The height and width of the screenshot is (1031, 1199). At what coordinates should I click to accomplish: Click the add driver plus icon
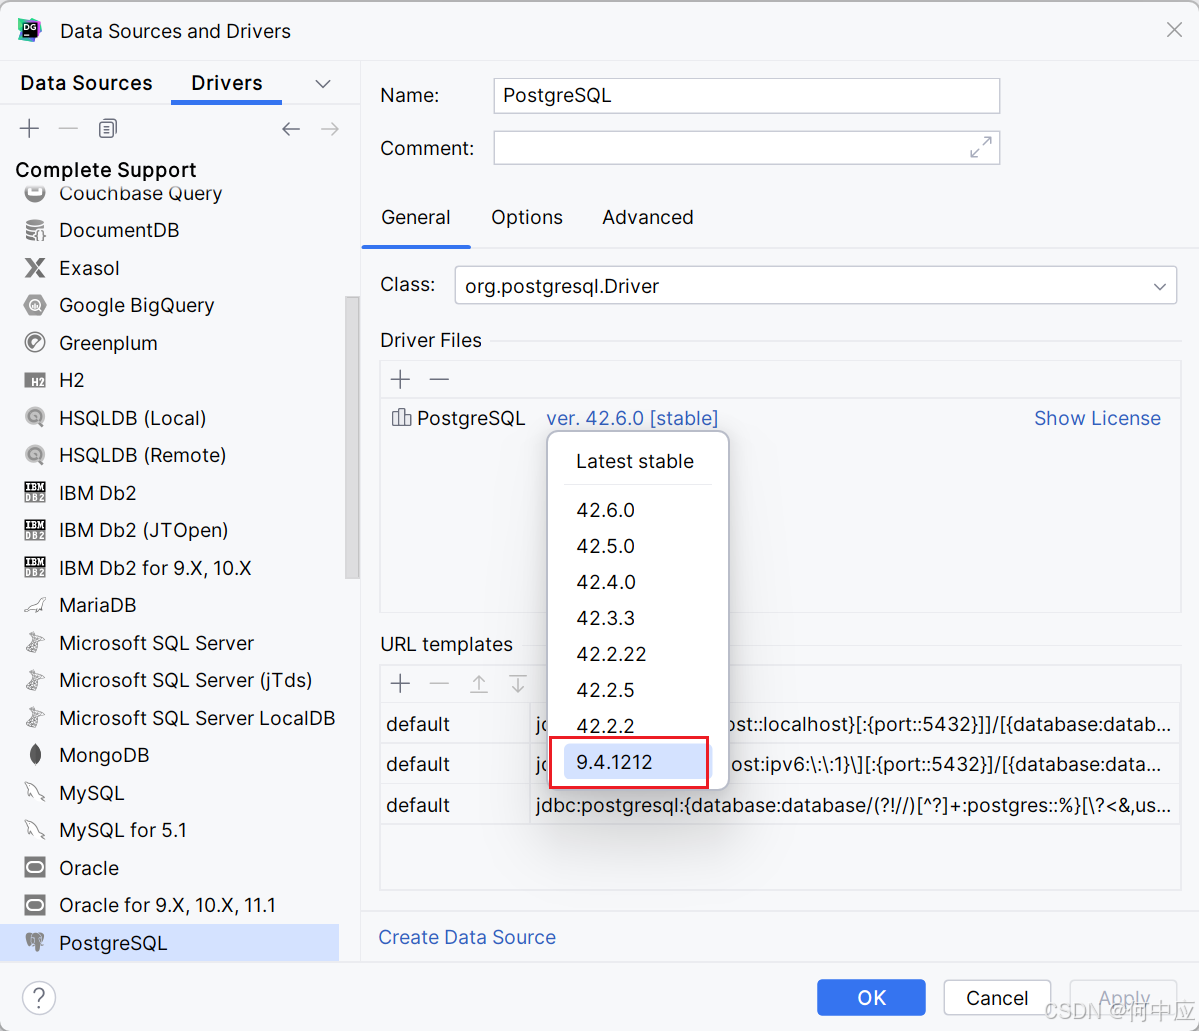point(29,128)
